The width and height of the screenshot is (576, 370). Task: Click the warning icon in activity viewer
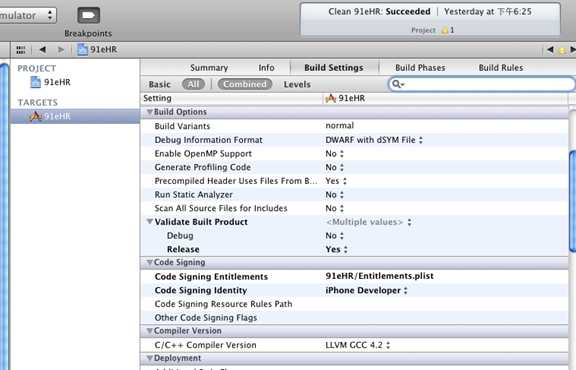coord(444,30)
